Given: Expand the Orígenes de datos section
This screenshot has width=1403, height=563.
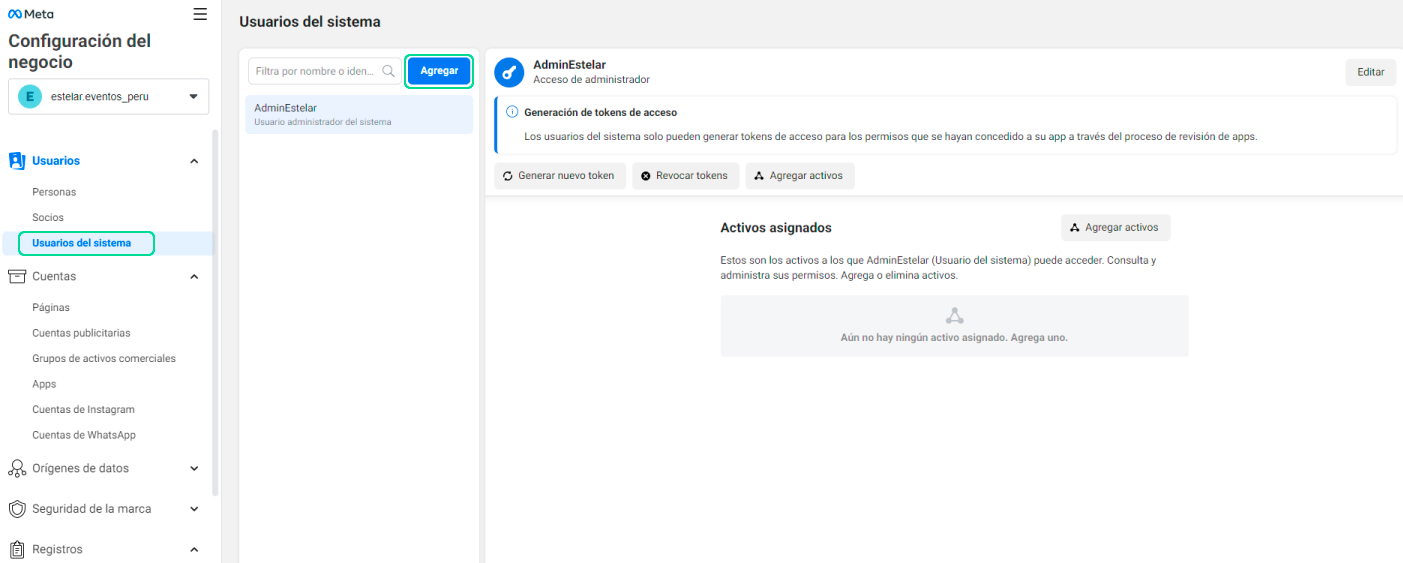Looking at the screenshot, I should pyautogui.click(x=194, y=468).
